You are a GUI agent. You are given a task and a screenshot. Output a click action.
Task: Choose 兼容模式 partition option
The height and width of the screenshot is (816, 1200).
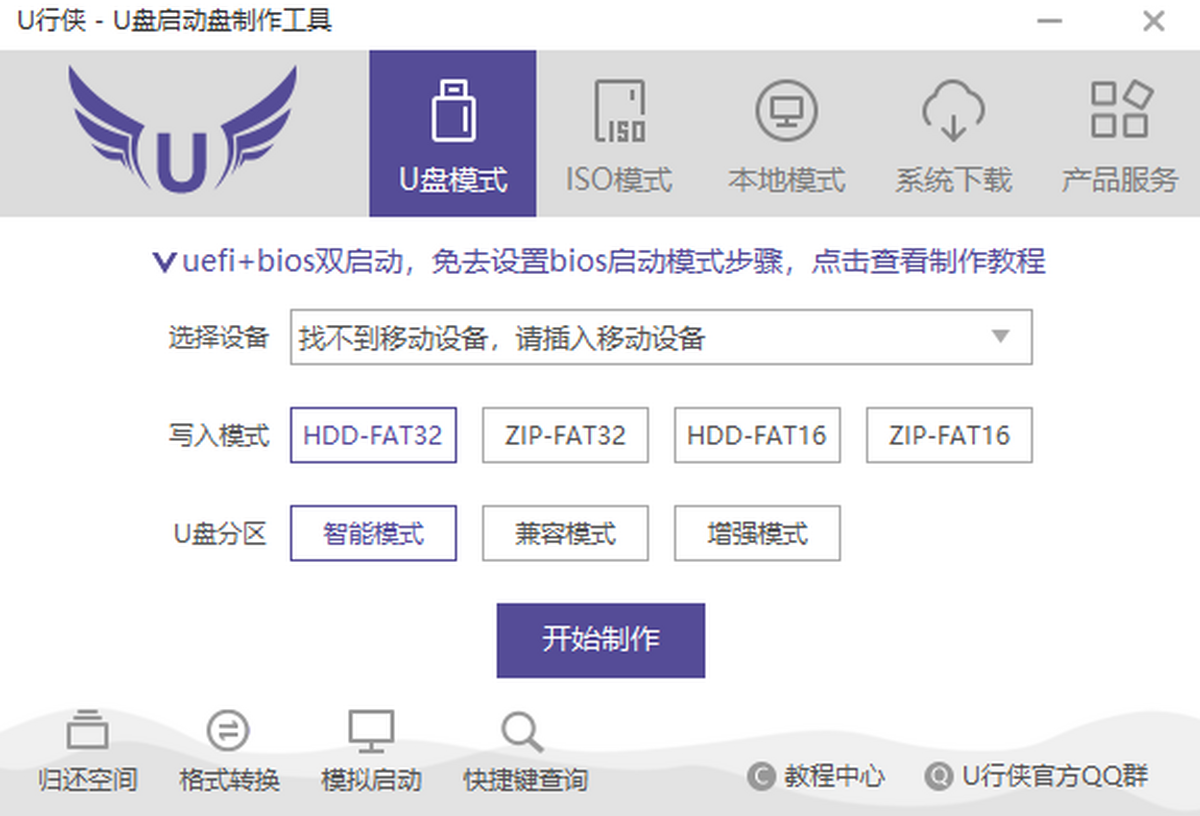click(565, 533)
